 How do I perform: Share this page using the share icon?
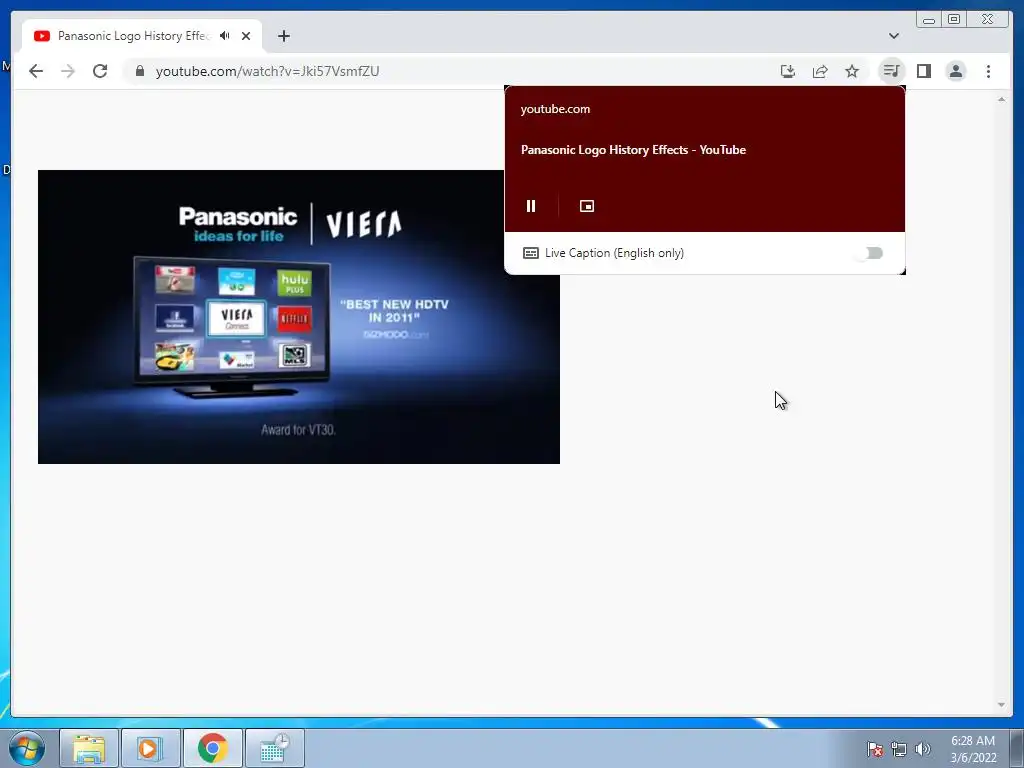point(820,71)
